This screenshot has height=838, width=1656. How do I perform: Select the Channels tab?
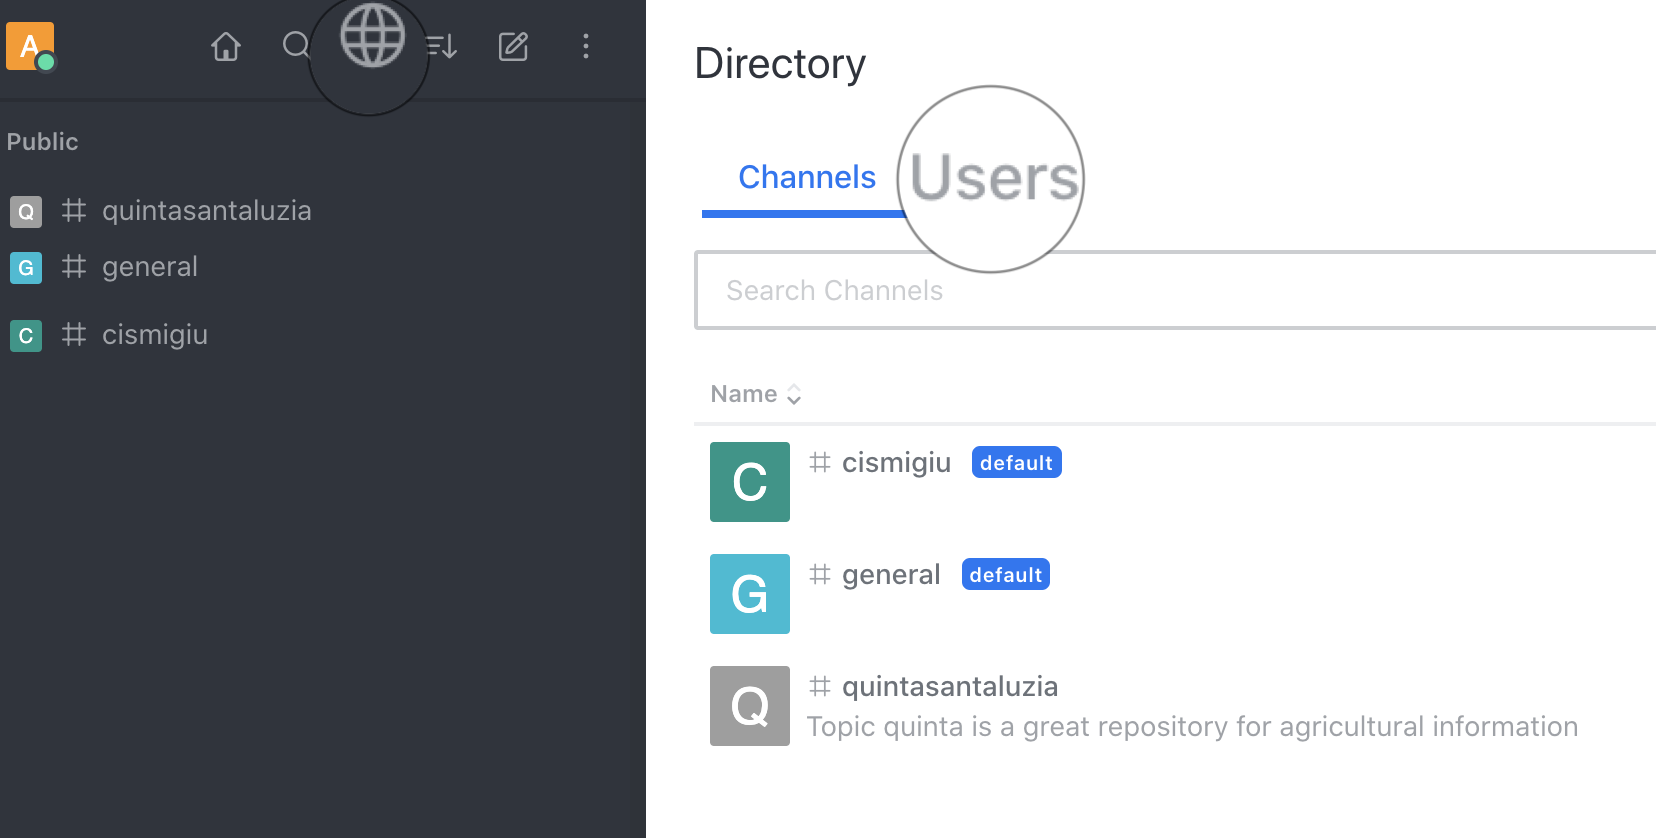(806, 178)
